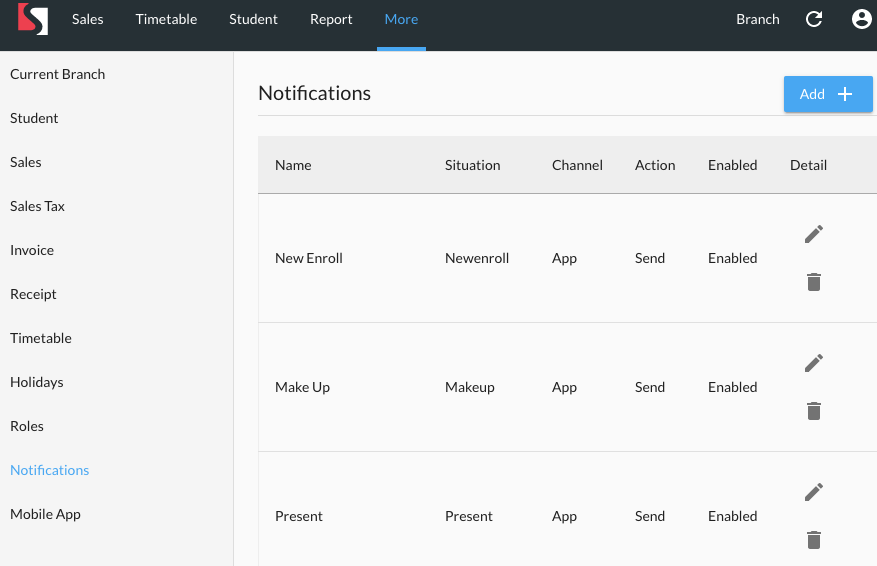Delete the Make Up notification
877x566 pixels.
[x=814, y=411]
